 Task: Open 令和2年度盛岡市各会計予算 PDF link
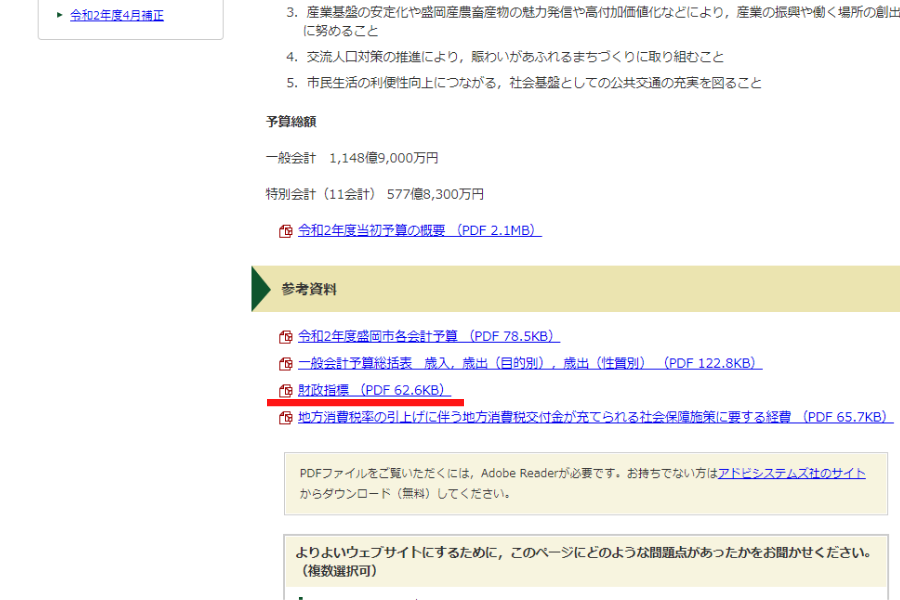(x=428, y=337)
